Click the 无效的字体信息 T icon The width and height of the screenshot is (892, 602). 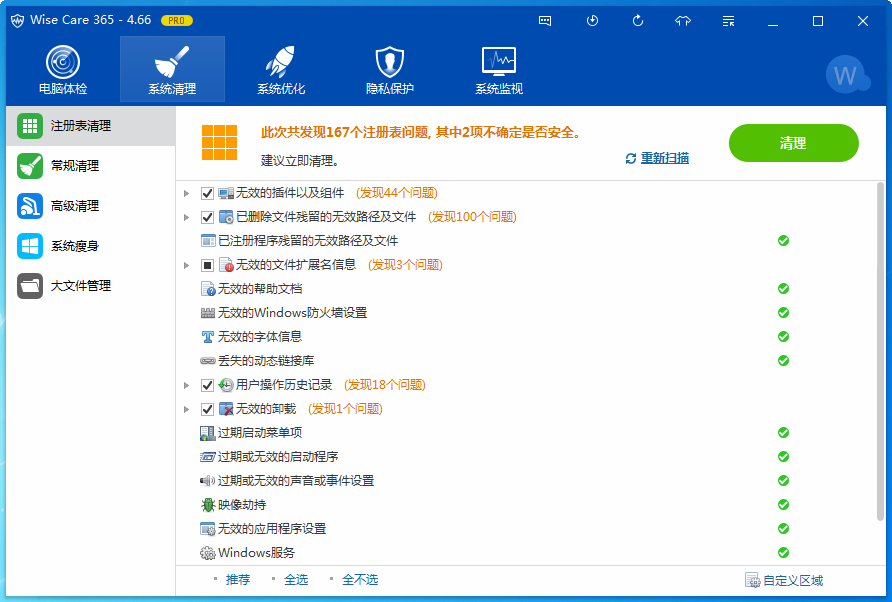coord(208,337)
